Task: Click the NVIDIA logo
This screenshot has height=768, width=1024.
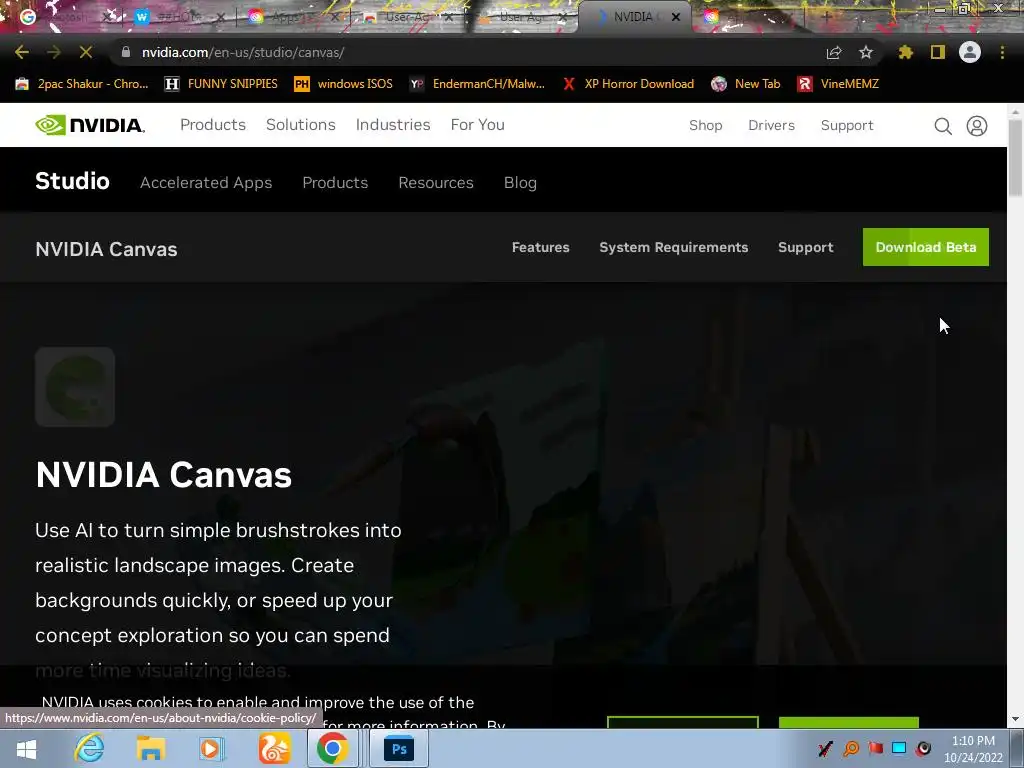Action: point(89,125)
